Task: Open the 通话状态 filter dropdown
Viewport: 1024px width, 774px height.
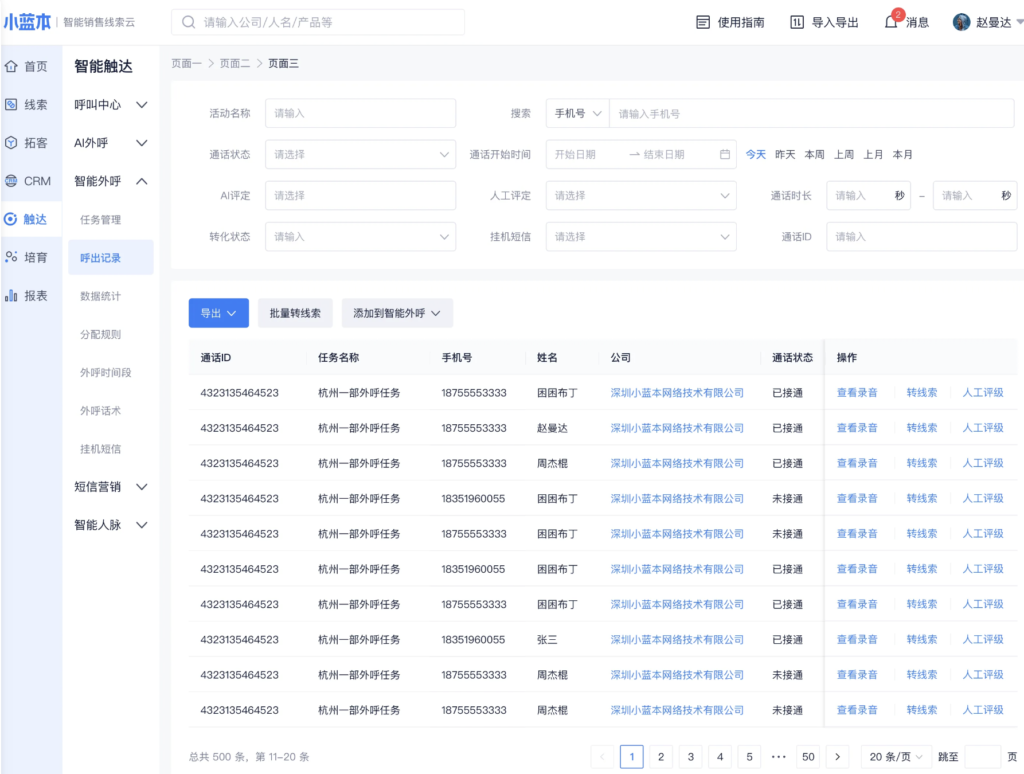Action: pyautogui.click(x=360, y=154)
